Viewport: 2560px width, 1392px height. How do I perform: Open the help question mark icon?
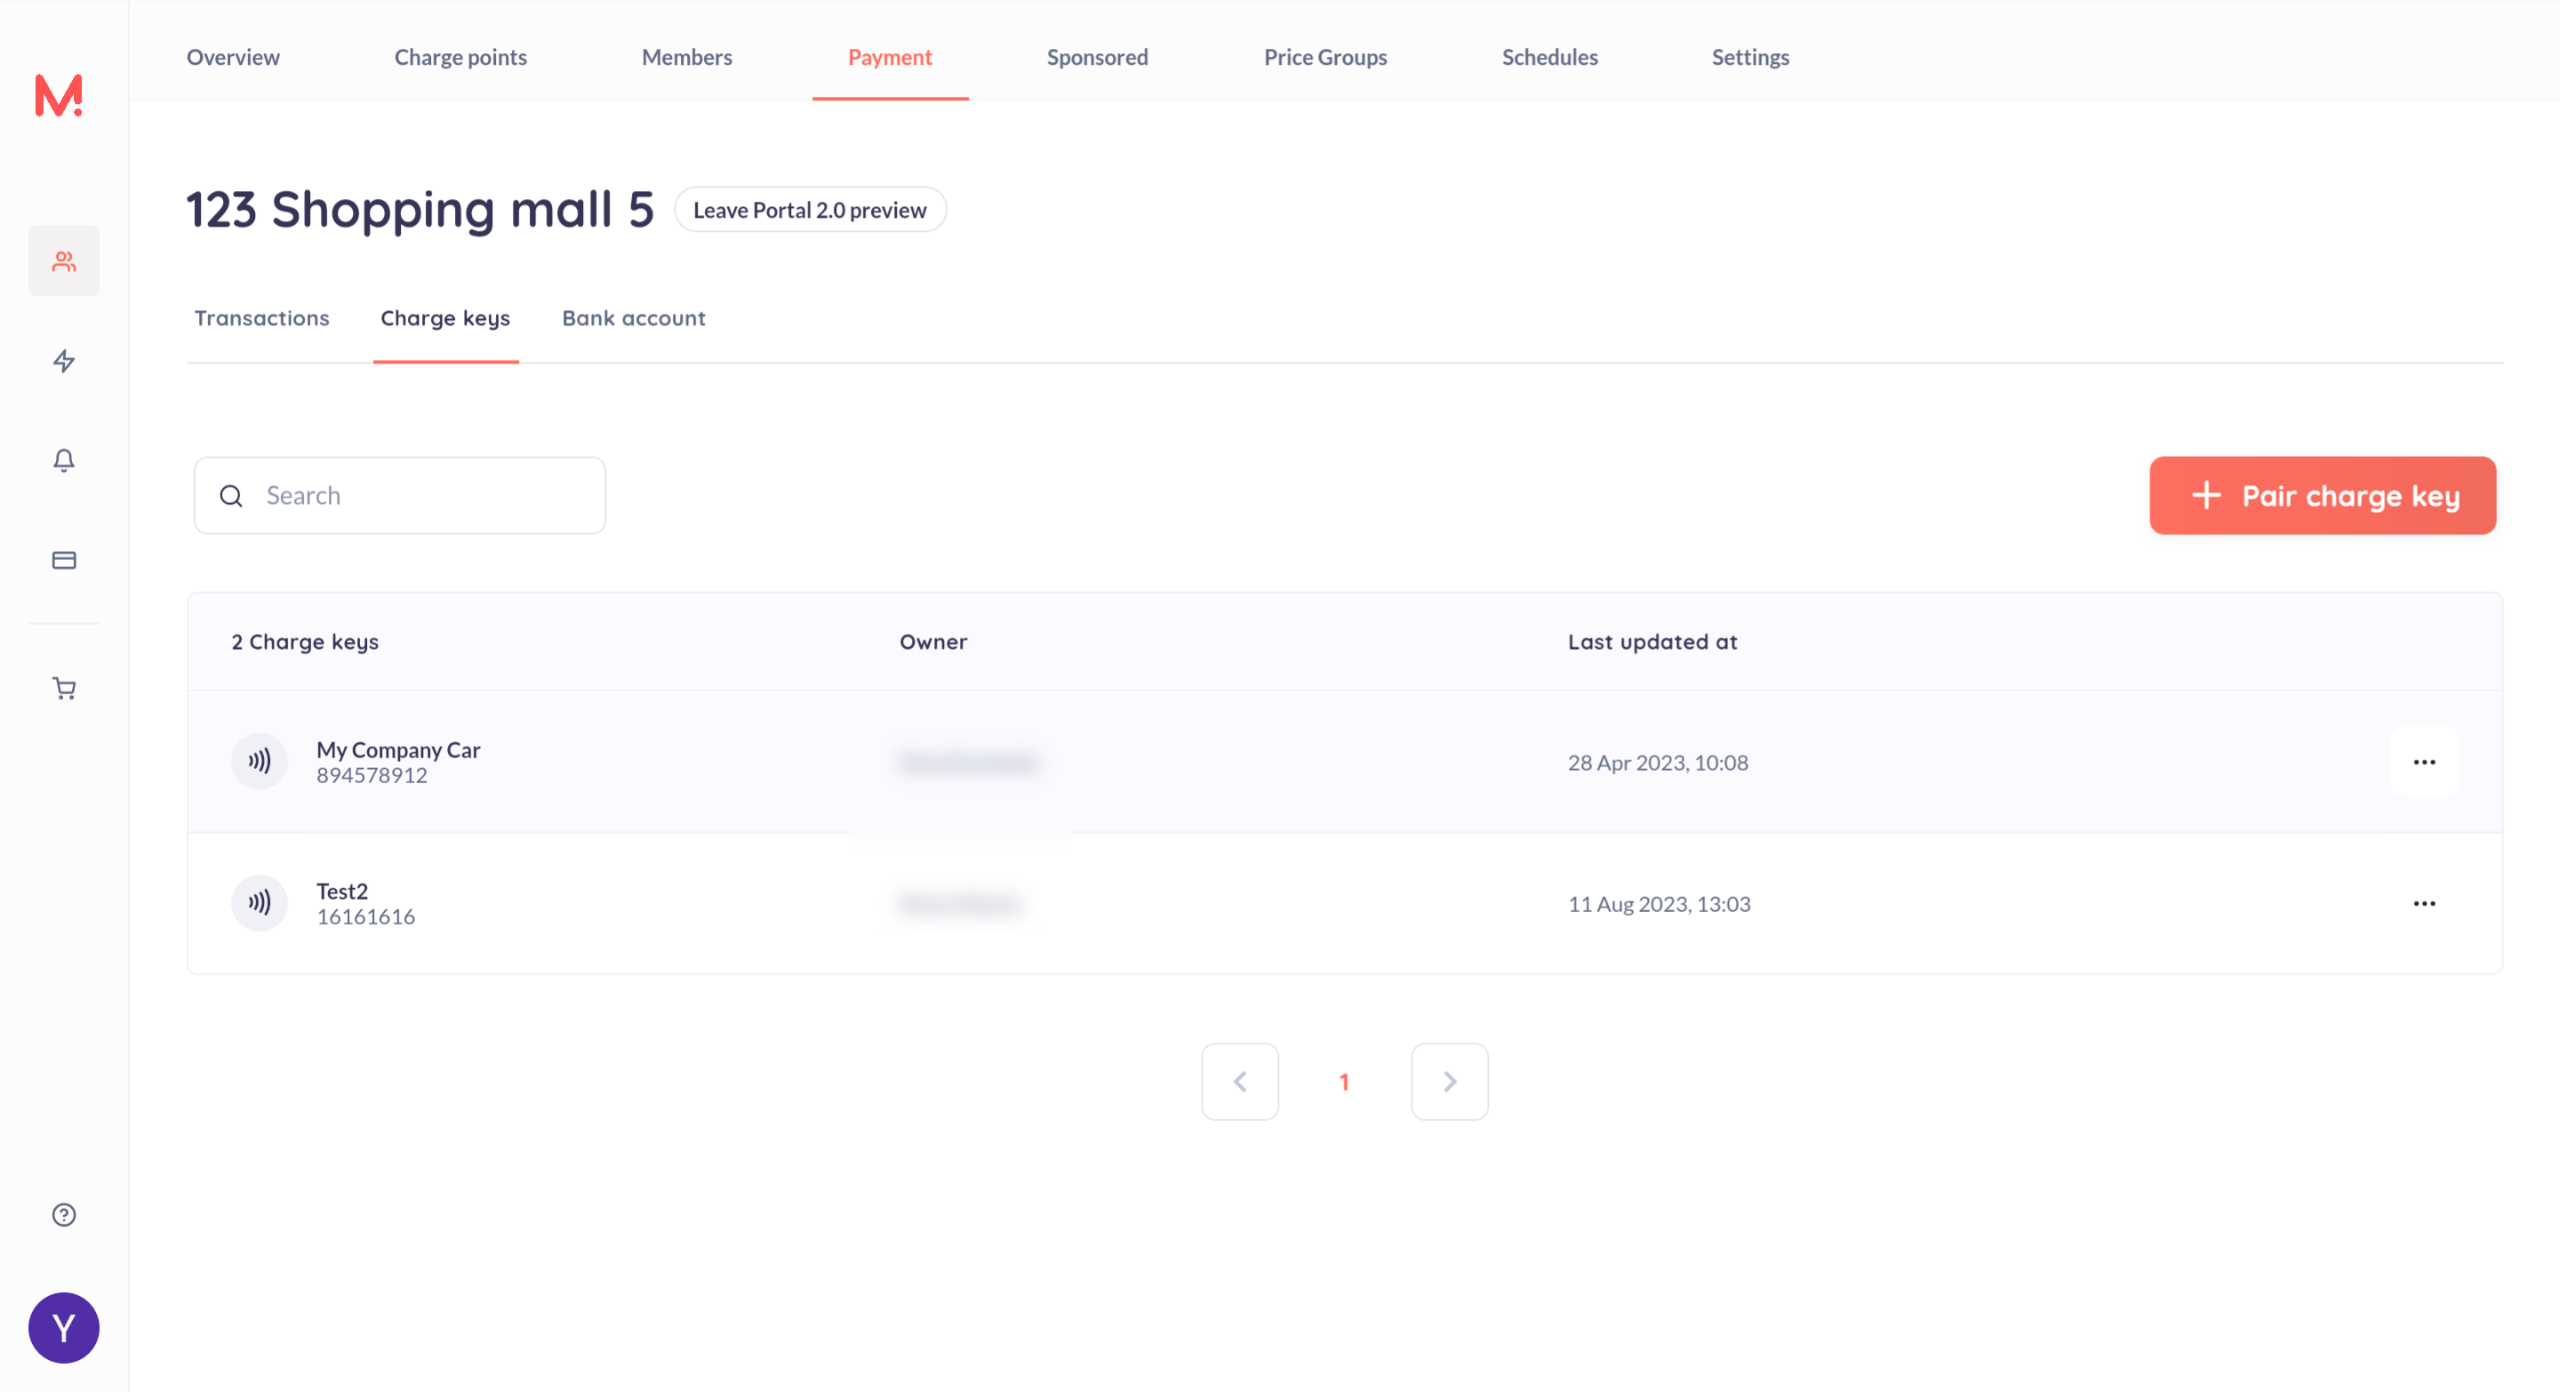point(64,1215)
